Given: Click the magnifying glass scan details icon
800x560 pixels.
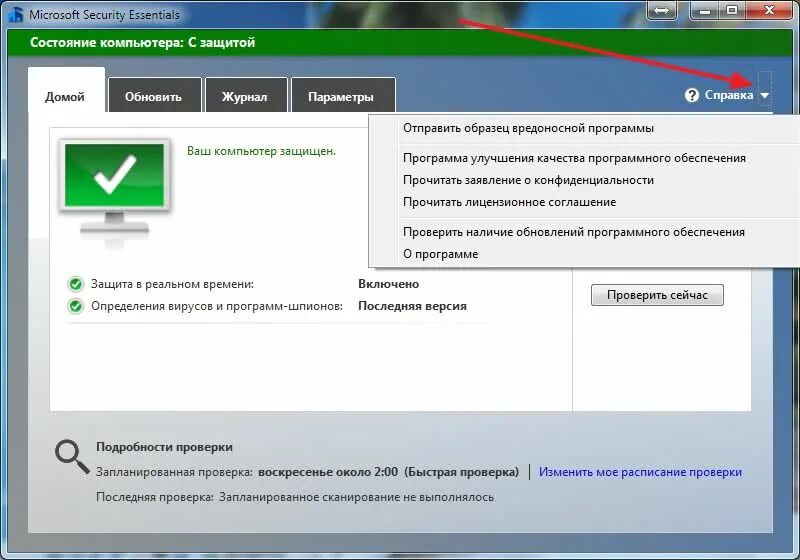Looking at the screenshot, I should click(x=72, y=457).
